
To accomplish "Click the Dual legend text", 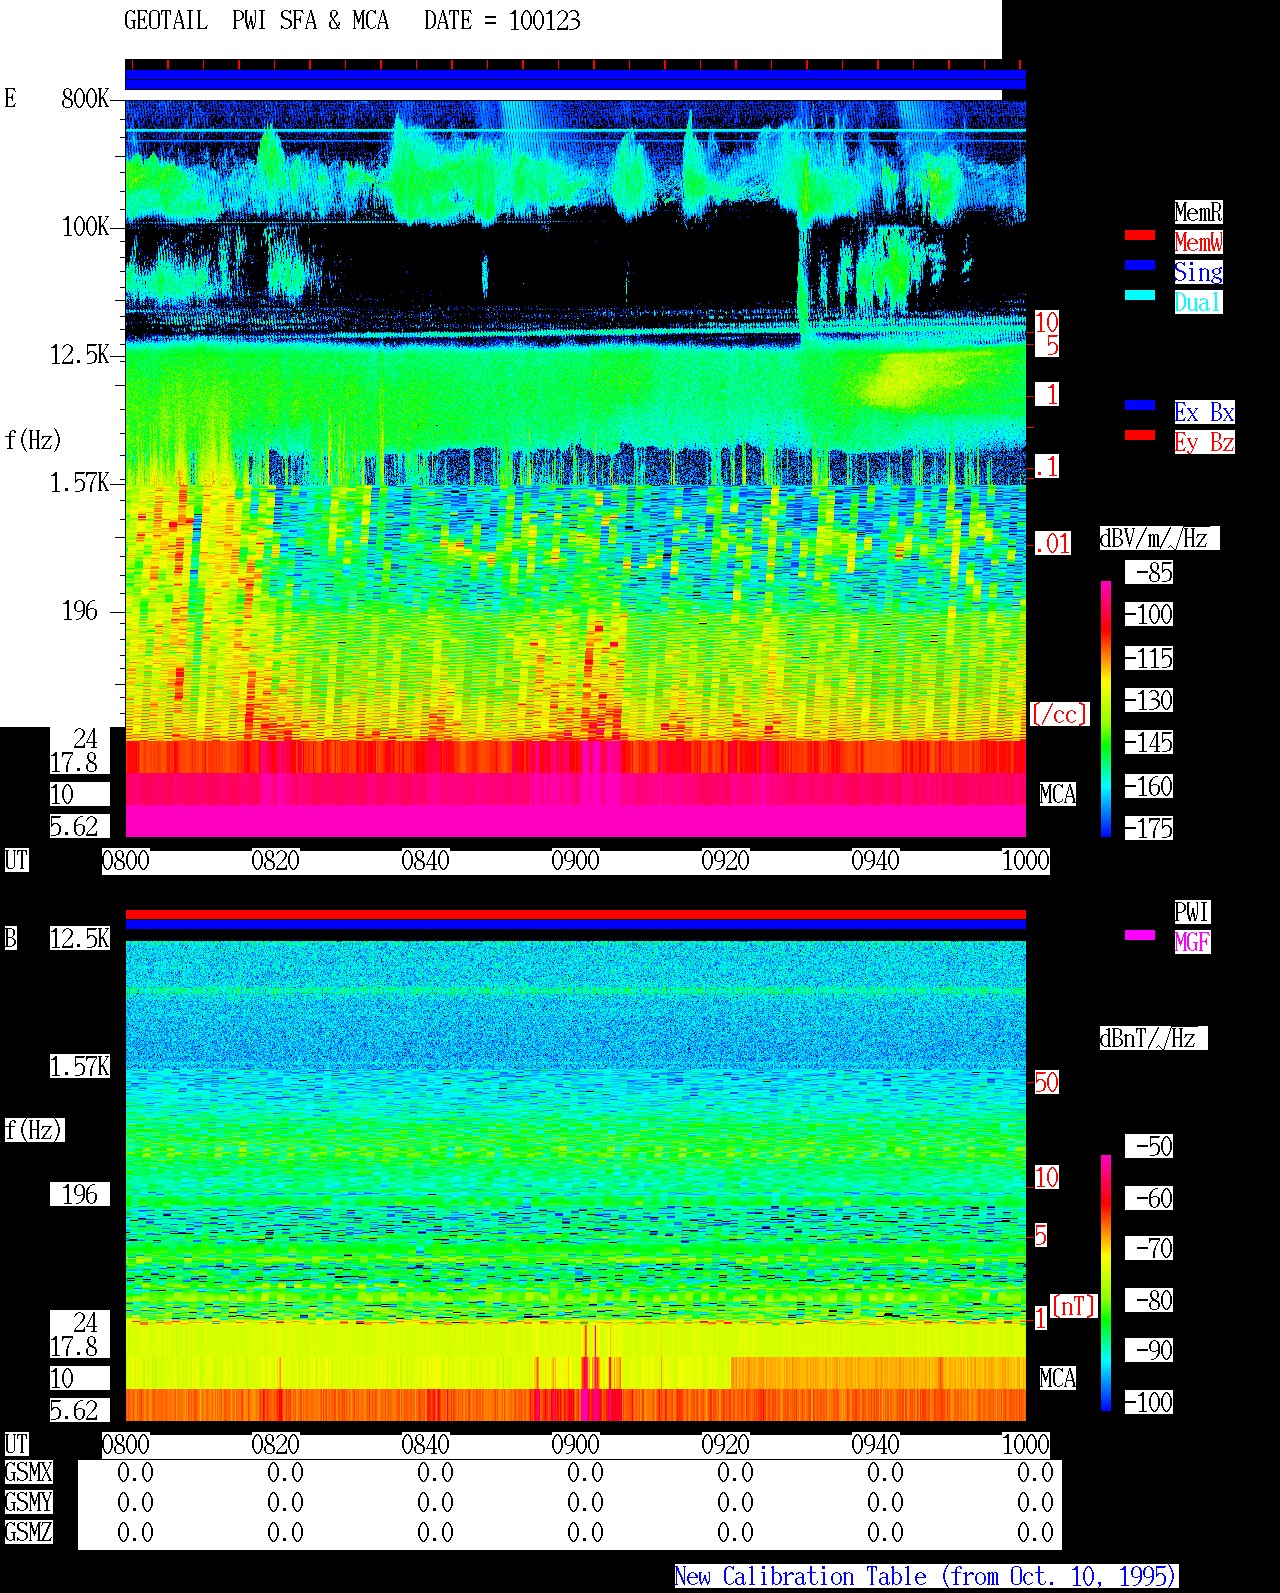I will click(x=1198, y=302).
